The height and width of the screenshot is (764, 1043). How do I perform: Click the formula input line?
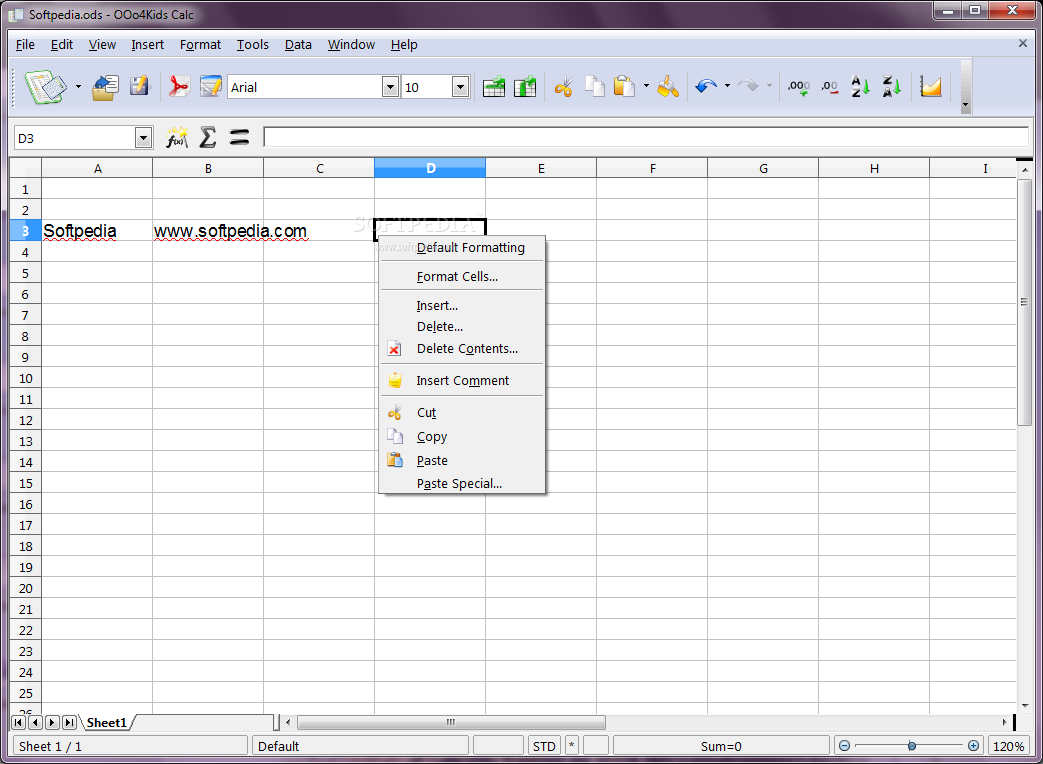[646, 138]
